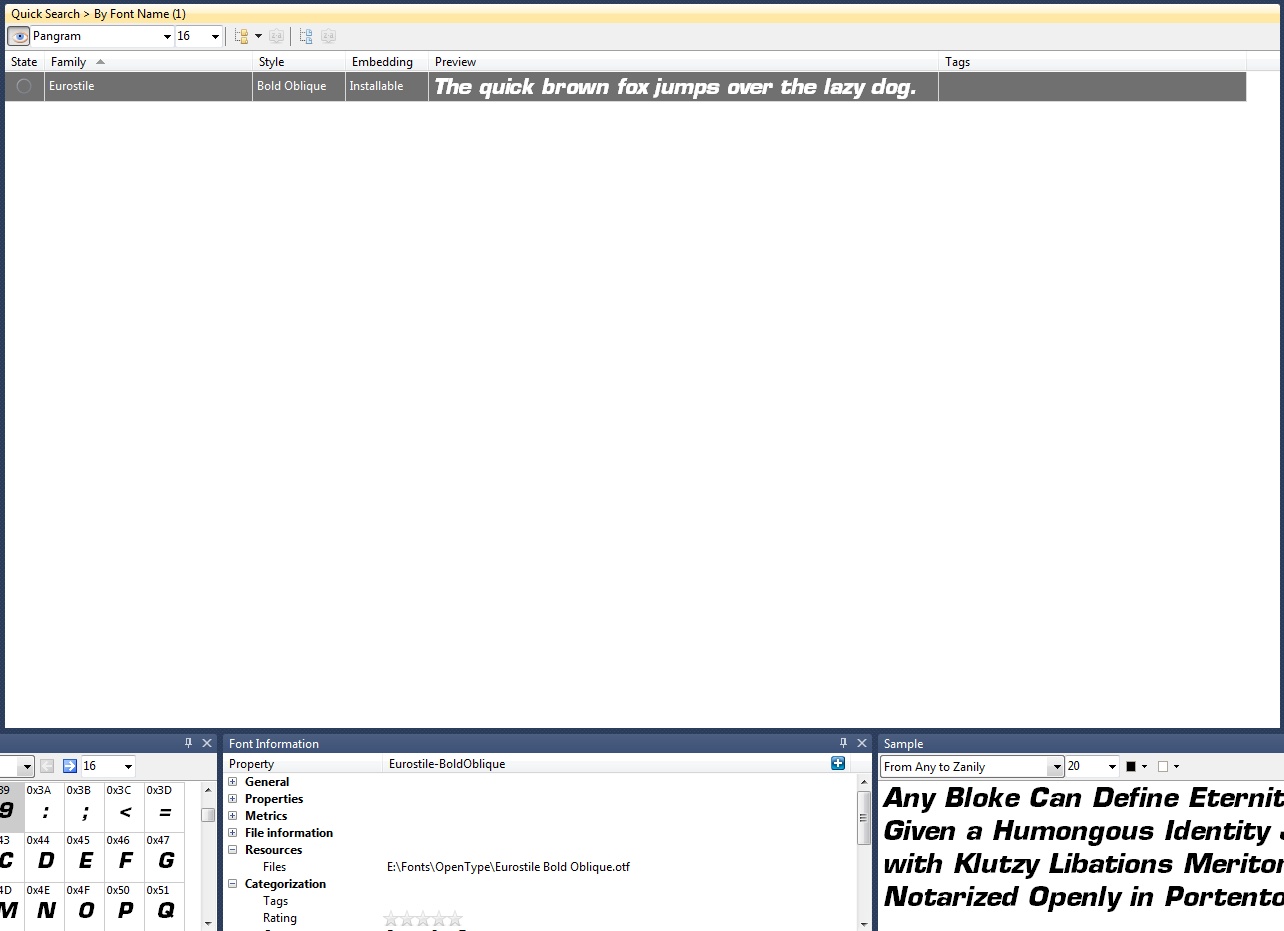This screenshot has height=931, width=1284.
Task: Close the Font Information panel
Action: coord(862,743)
